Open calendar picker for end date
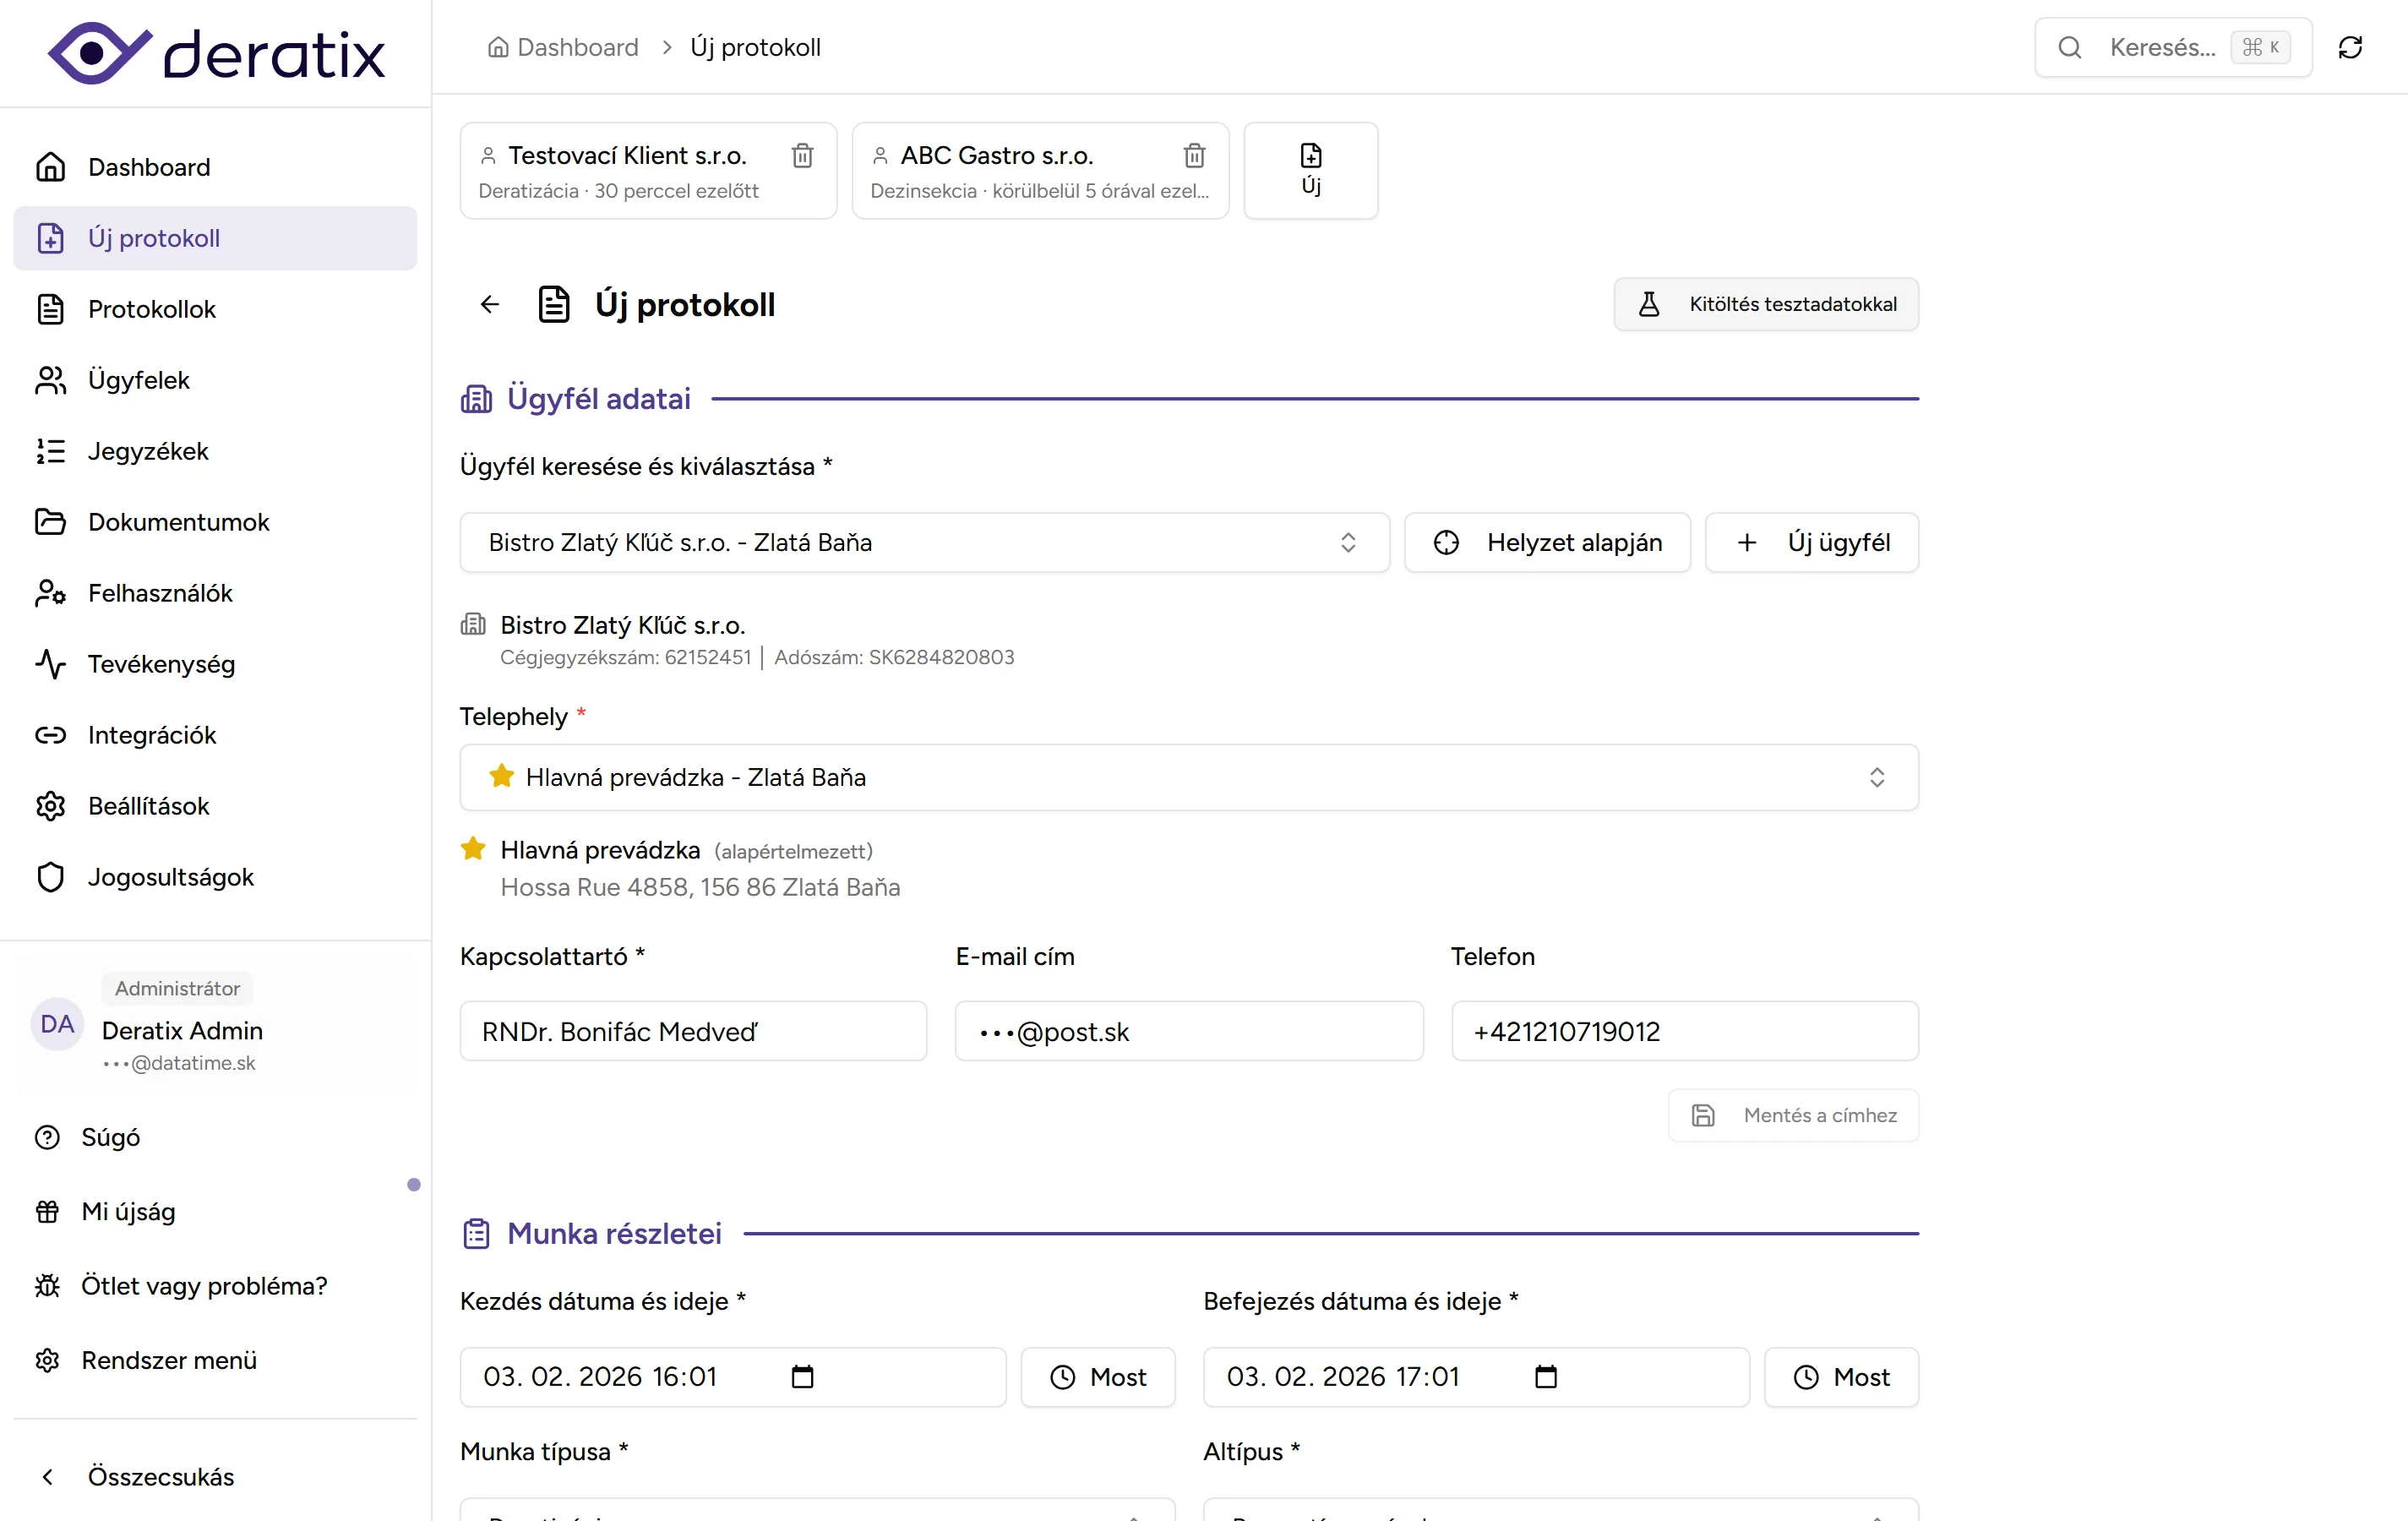2408x1521 pixels. 1546,1377
